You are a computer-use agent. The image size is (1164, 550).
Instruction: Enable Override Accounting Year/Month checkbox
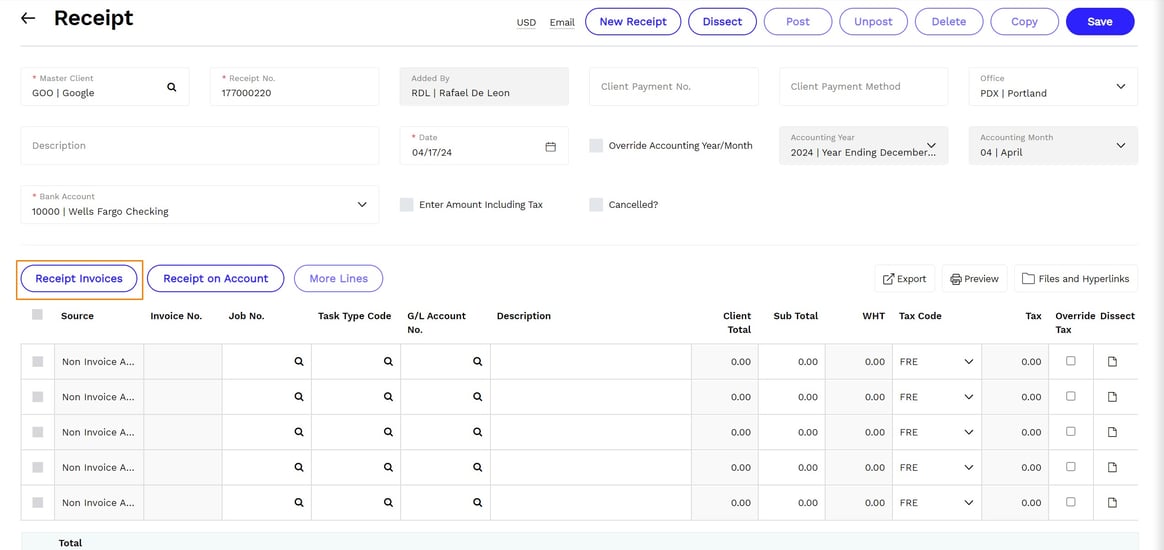596,146
